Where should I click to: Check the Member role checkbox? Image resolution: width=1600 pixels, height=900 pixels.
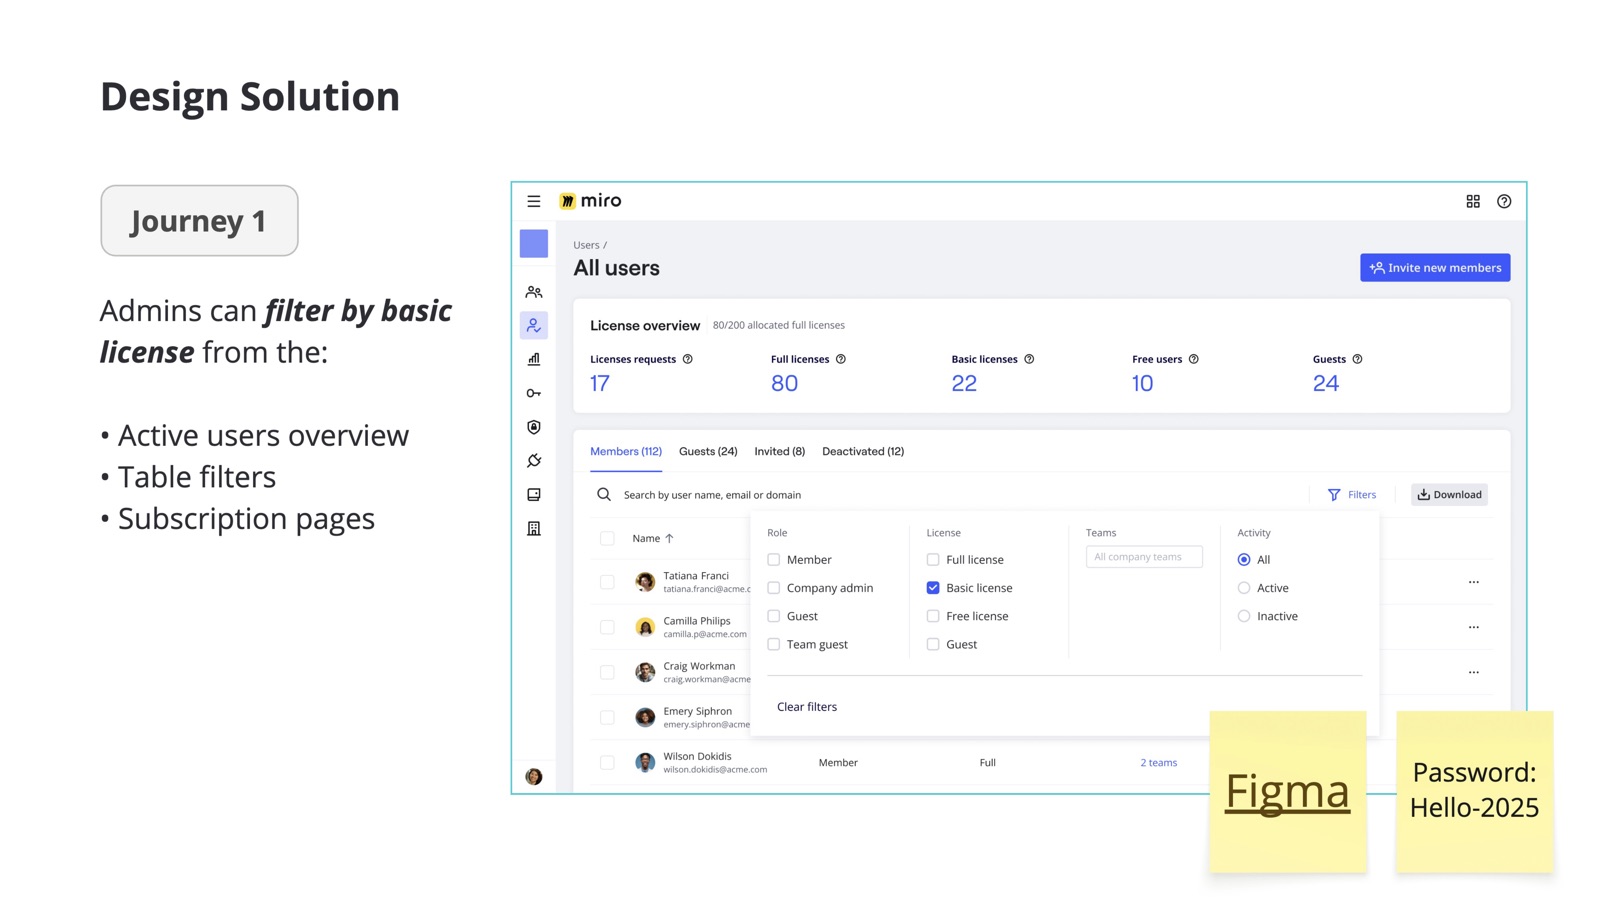tap(774, 560)
